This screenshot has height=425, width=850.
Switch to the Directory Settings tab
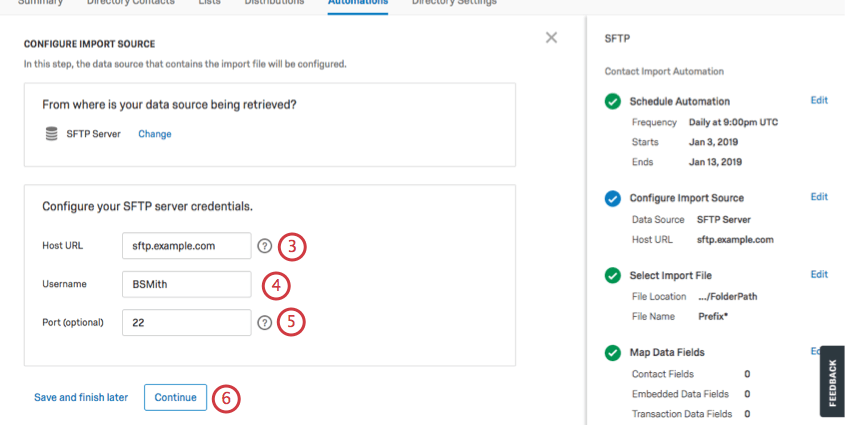click(x=454, y=3)
